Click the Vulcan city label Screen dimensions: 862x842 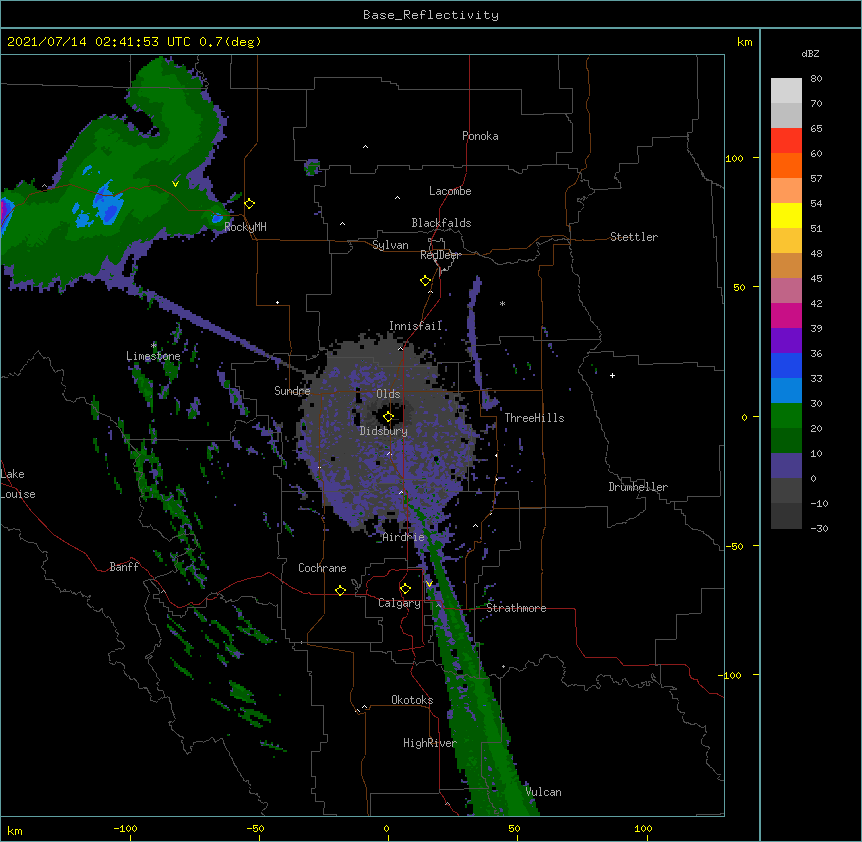[x=543, y=792]
